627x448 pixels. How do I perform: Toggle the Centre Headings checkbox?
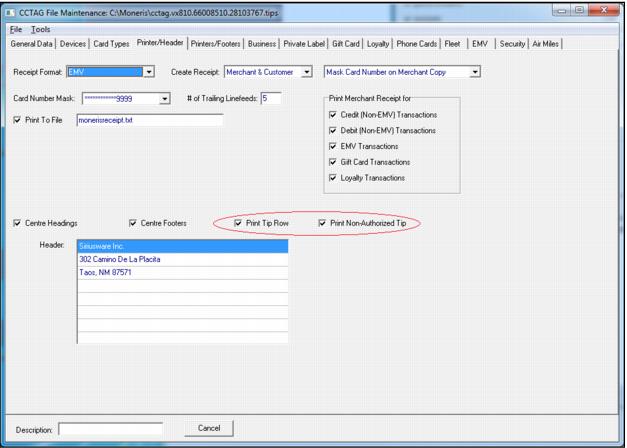tap(18, 223)
